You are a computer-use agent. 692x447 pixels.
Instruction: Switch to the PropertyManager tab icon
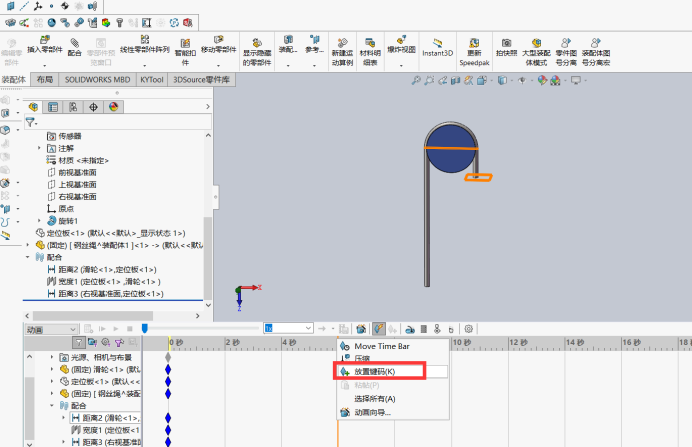coord(53,107)
